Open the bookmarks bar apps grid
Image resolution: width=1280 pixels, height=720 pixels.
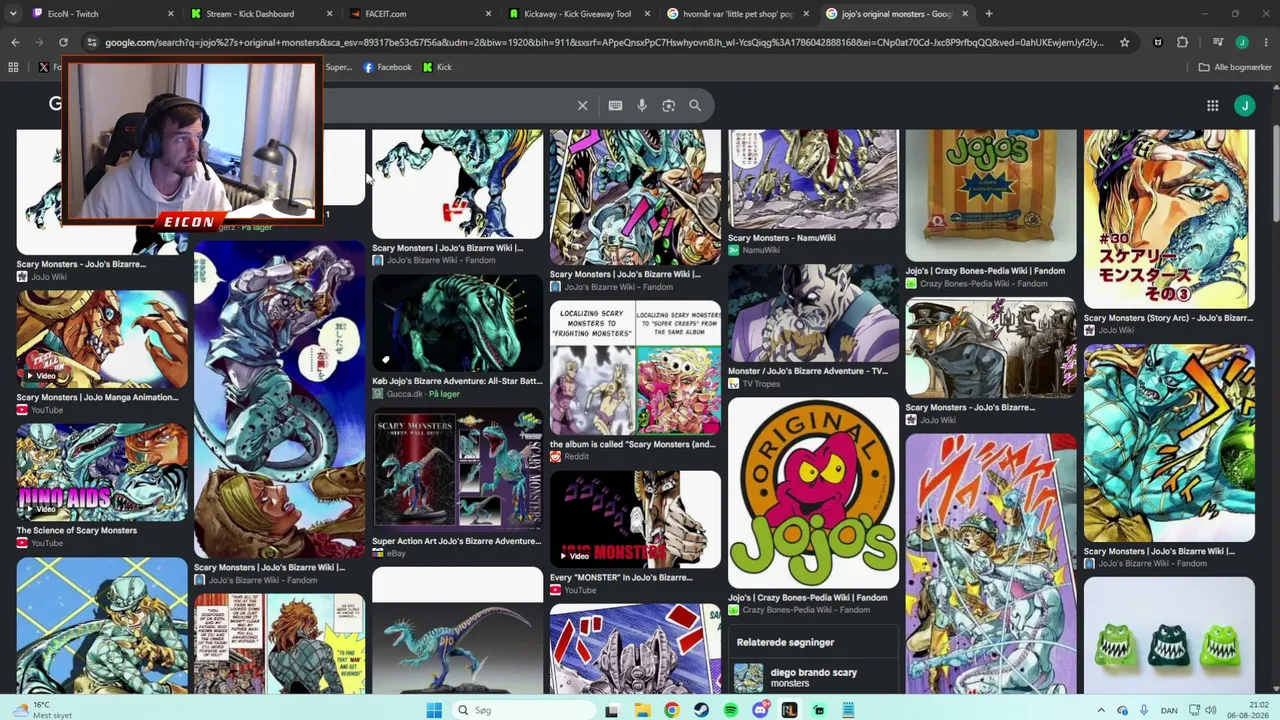tap(13, 67)
